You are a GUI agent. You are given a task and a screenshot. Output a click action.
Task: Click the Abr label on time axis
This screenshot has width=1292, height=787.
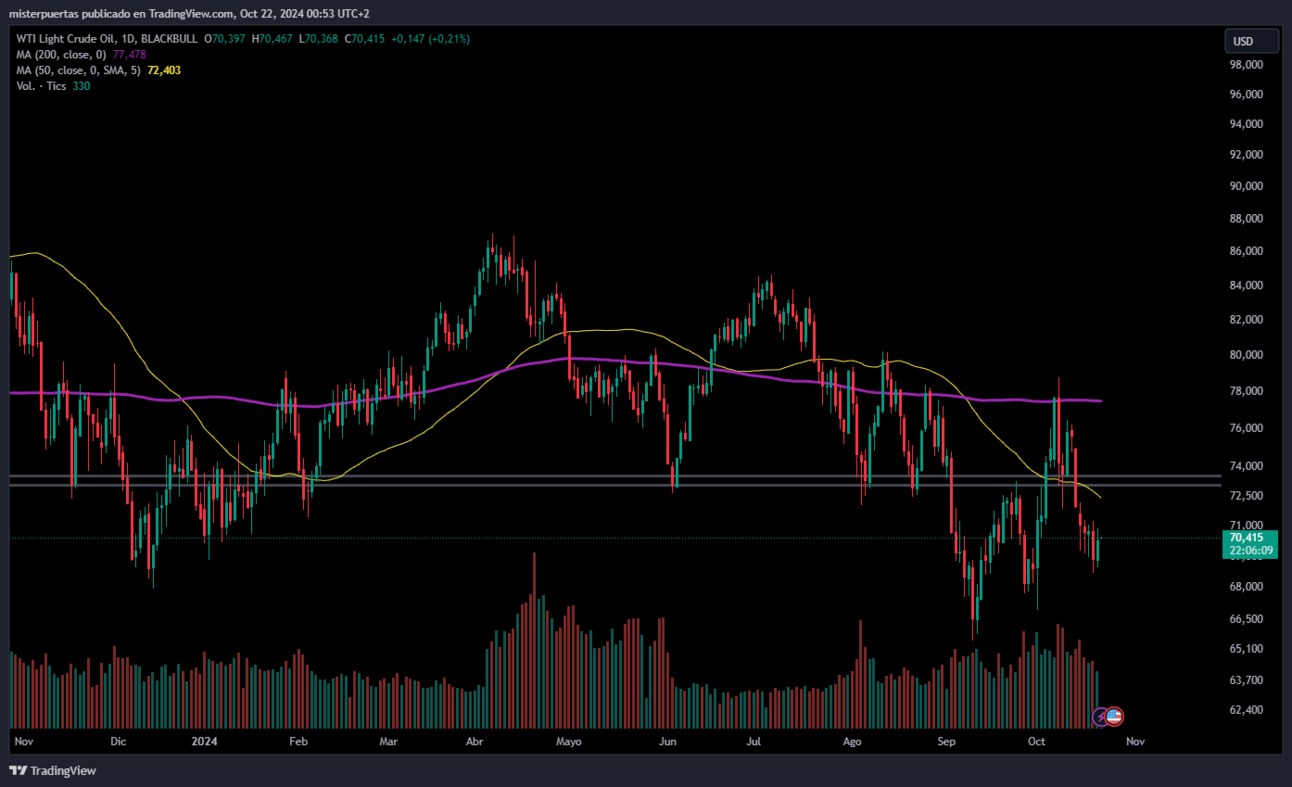tap(476, 742)
